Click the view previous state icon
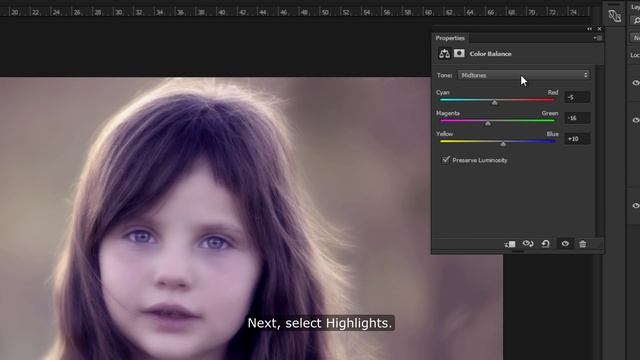This screenshot has width=640, height=360. 528,244
